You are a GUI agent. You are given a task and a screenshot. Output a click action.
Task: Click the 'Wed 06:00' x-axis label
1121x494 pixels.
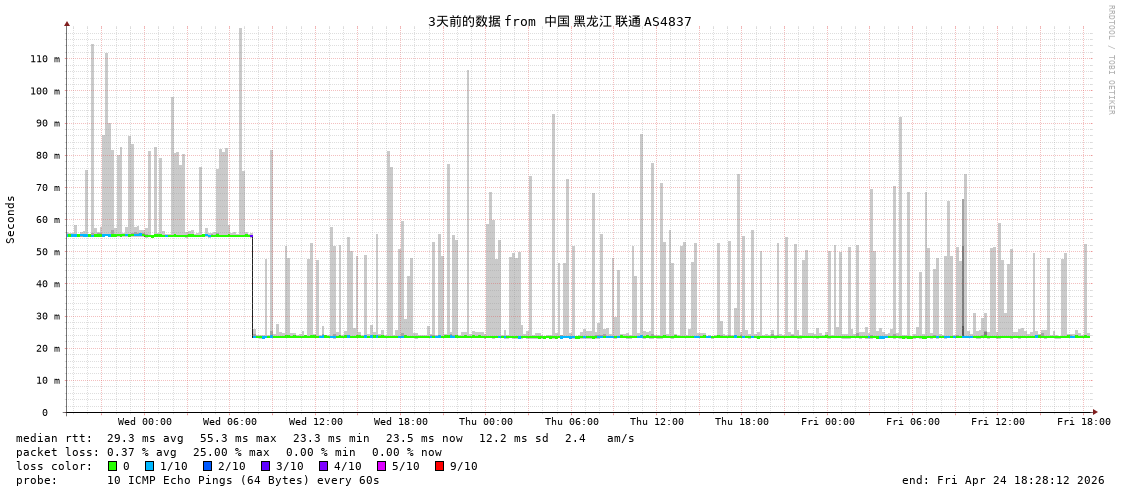click(230, 422)
